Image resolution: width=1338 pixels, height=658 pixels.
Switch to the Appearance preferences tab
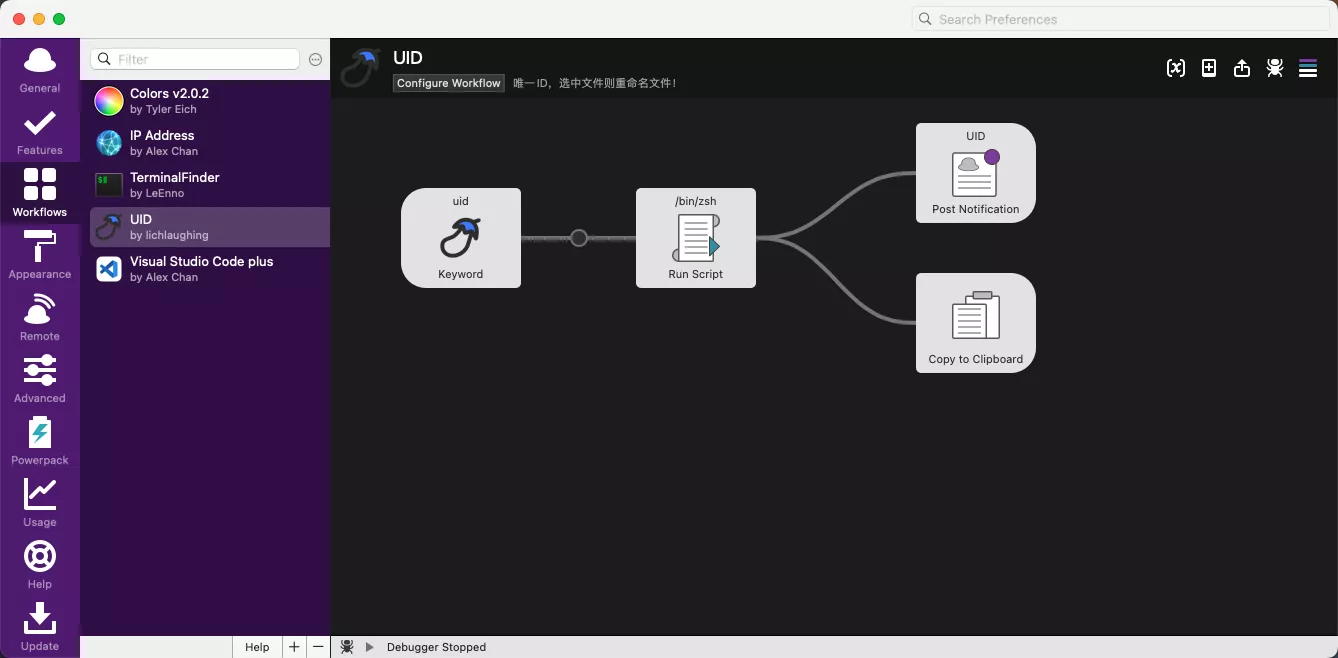40,256
